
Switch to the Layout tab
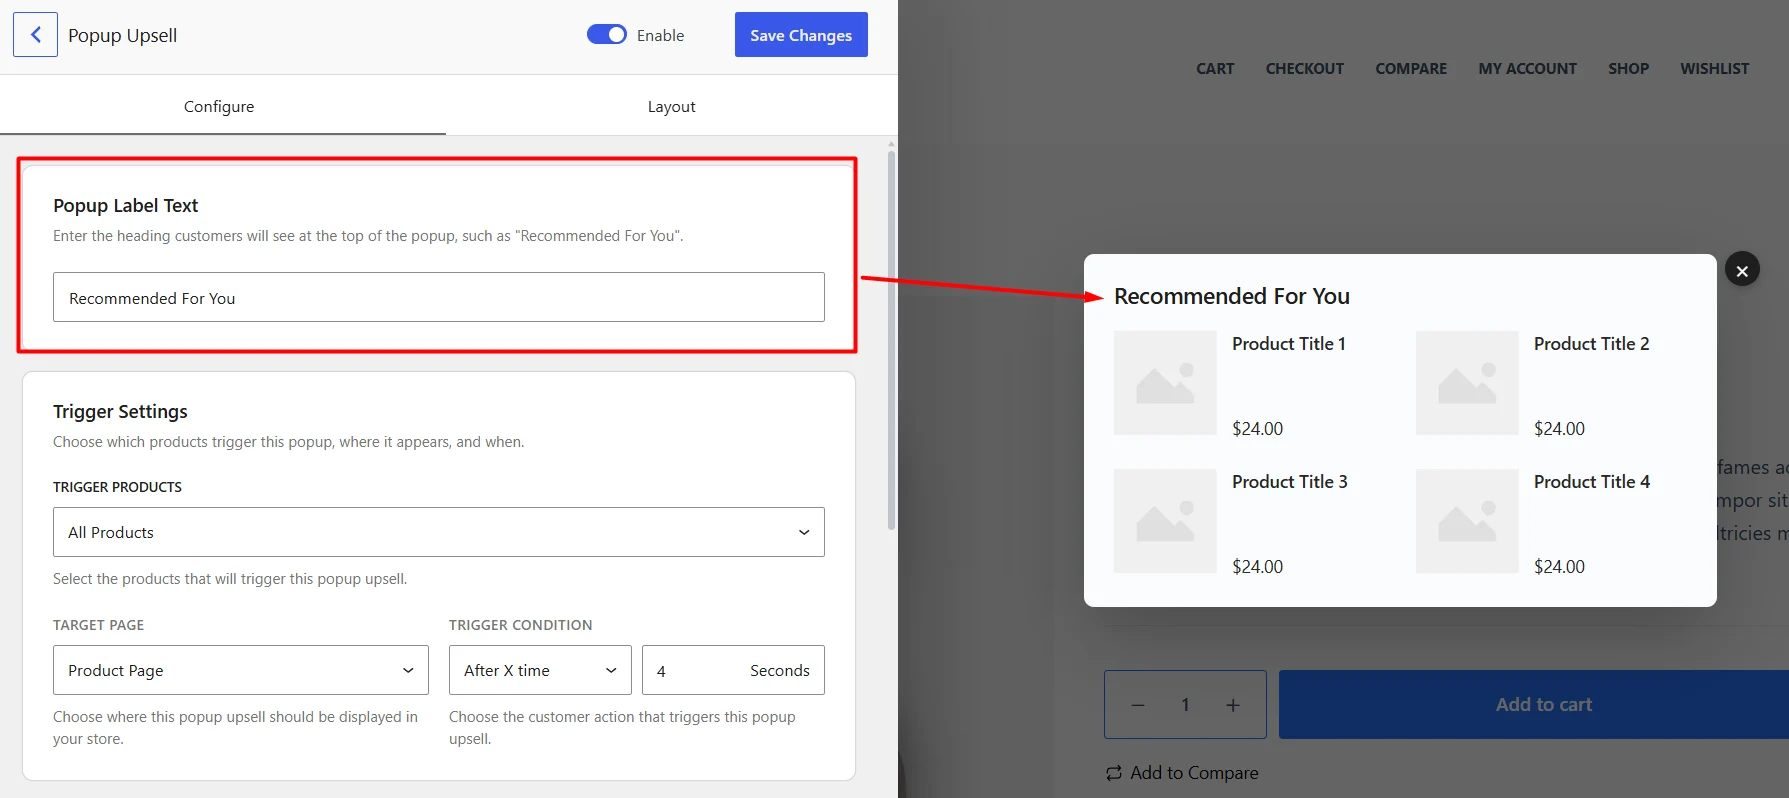tap(671, 106)
